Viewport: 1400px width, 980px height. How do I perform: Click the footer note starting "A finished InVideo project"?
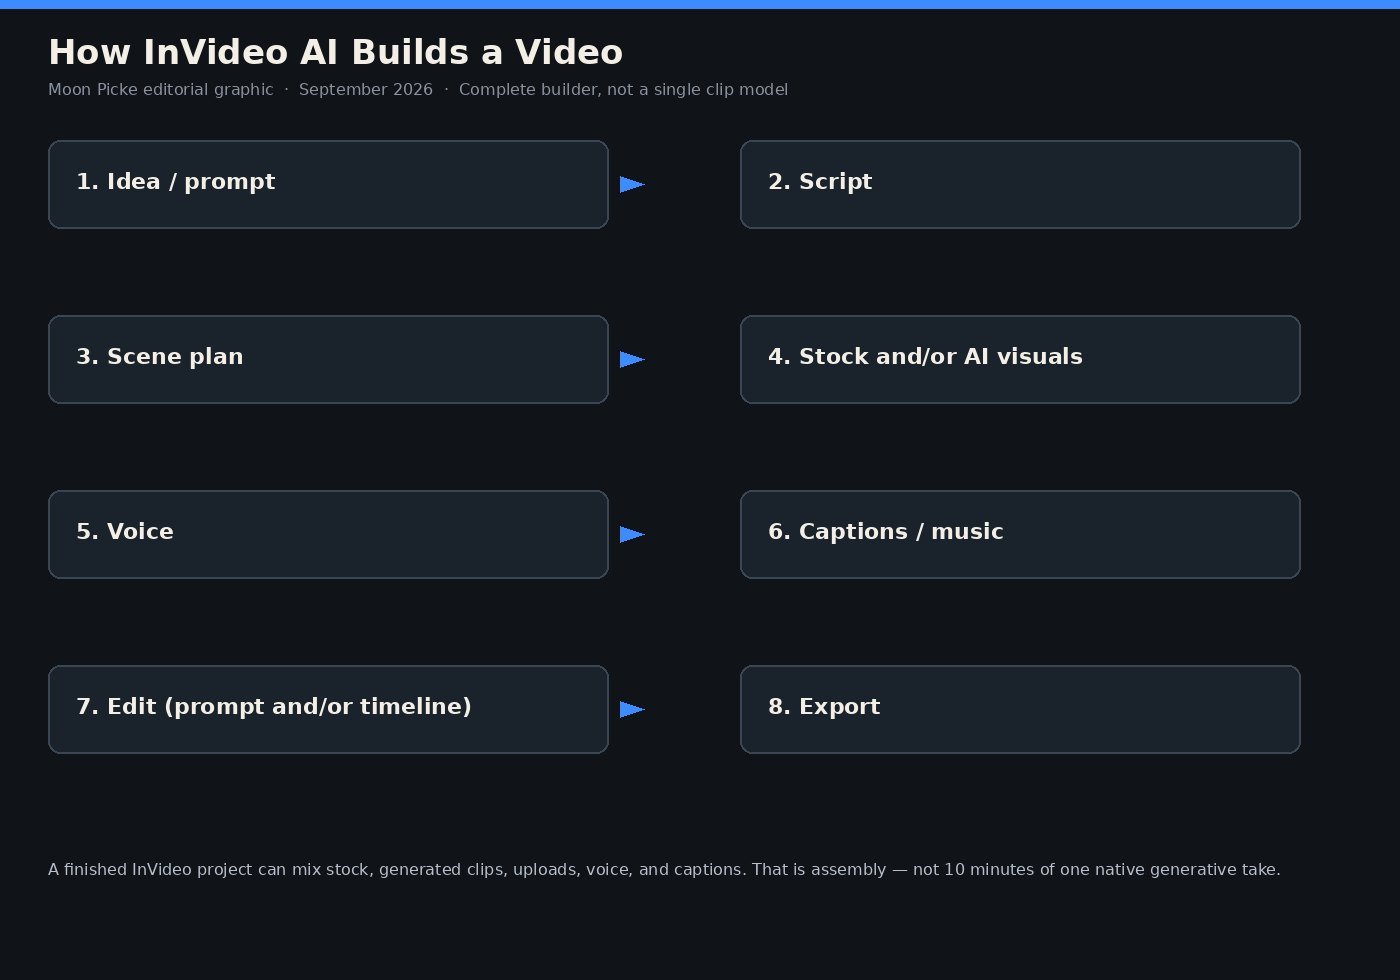tap(664, 870)
